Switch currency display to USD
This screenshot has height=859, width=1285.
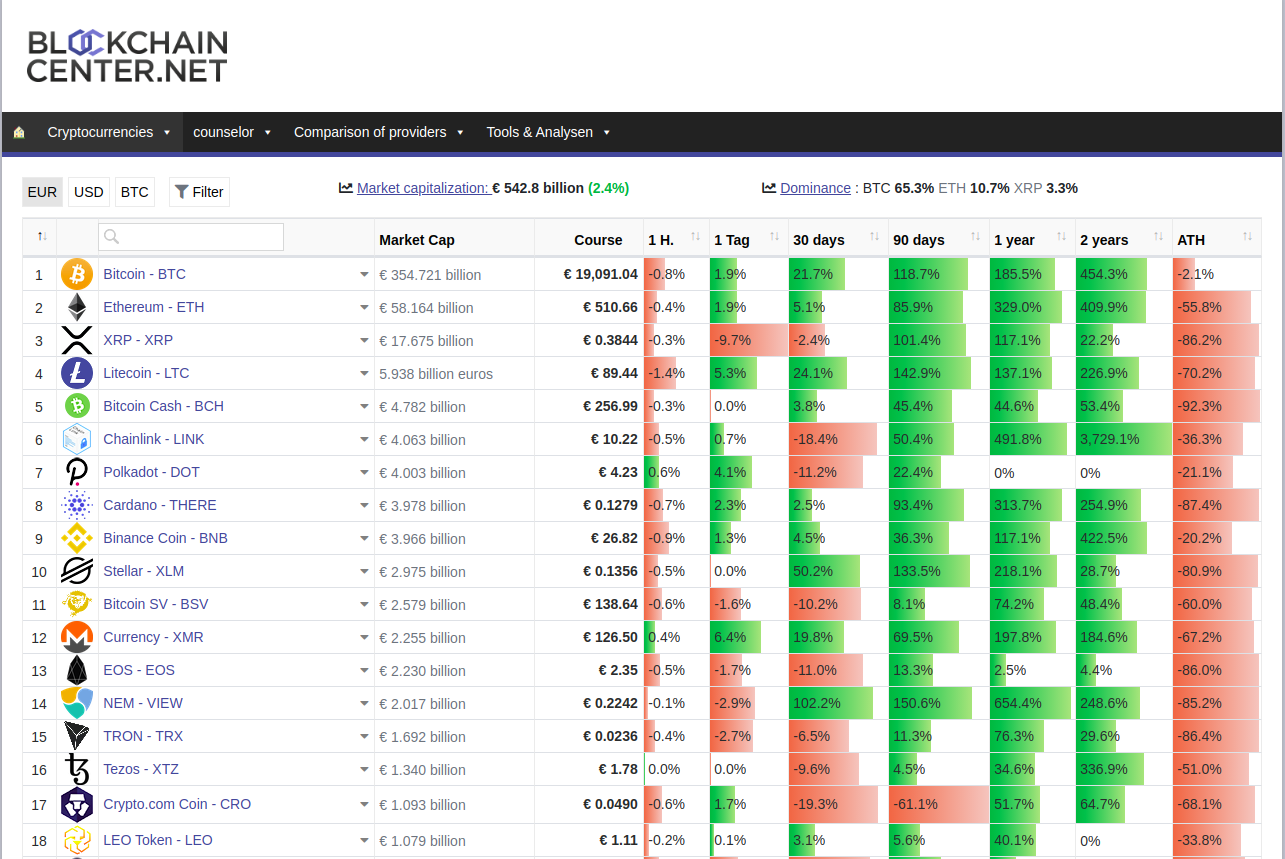click(x=88, y=191)
